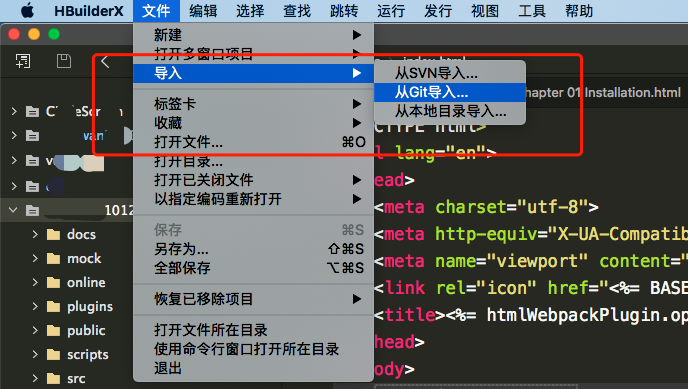Expand the mock folder chevron
Image resolution: width=688 pixels, height=389 pixels.
point(35,259)
